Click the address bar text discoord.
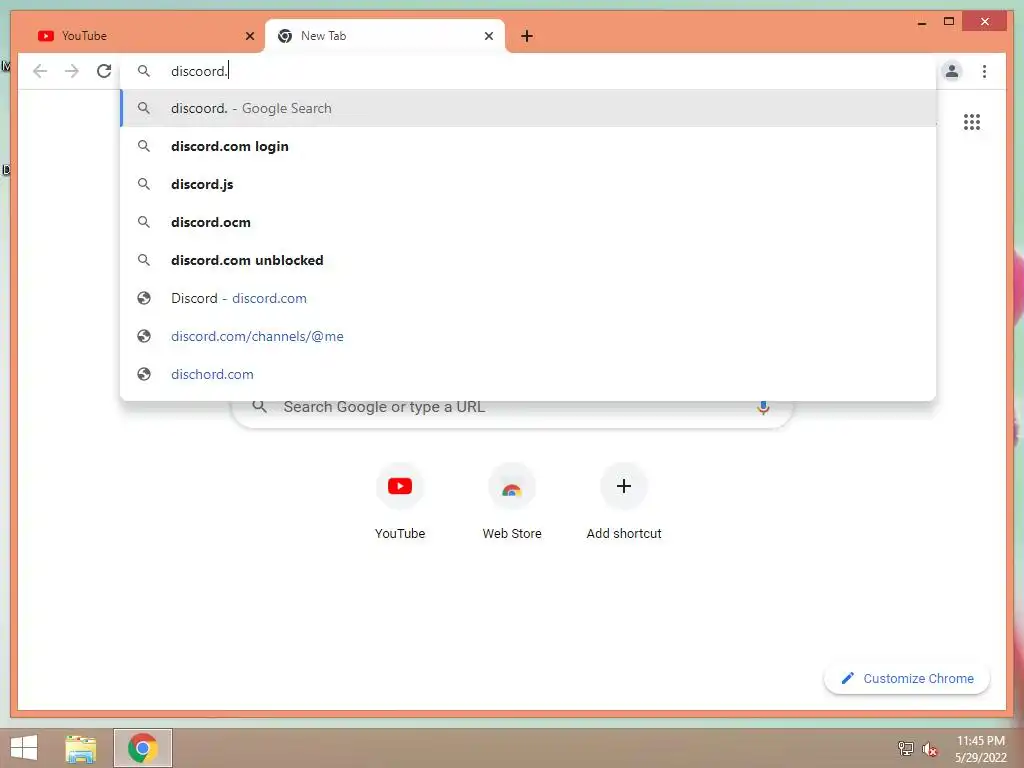The image size is (1024, 768). [199, 71]
